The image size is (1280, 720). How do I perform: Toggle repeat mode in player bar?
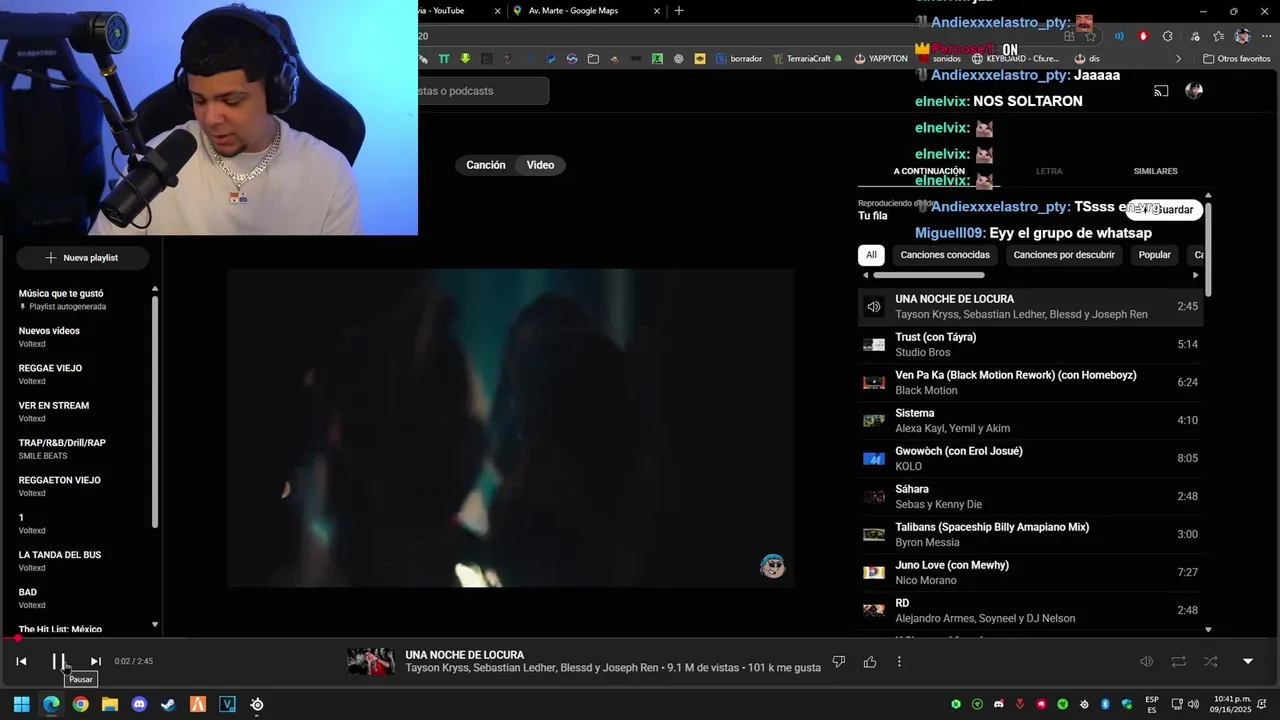pyautogui.click(x=1179, y=662)
